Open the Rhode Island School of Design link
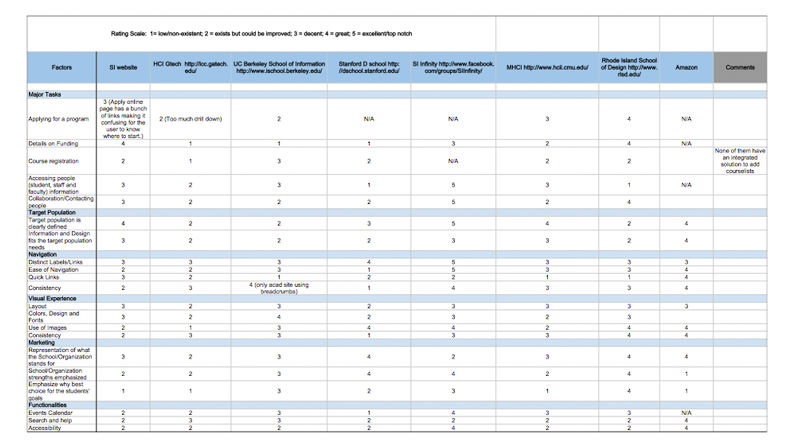Screen dimensions: 791x444 (x=628, y=67)
